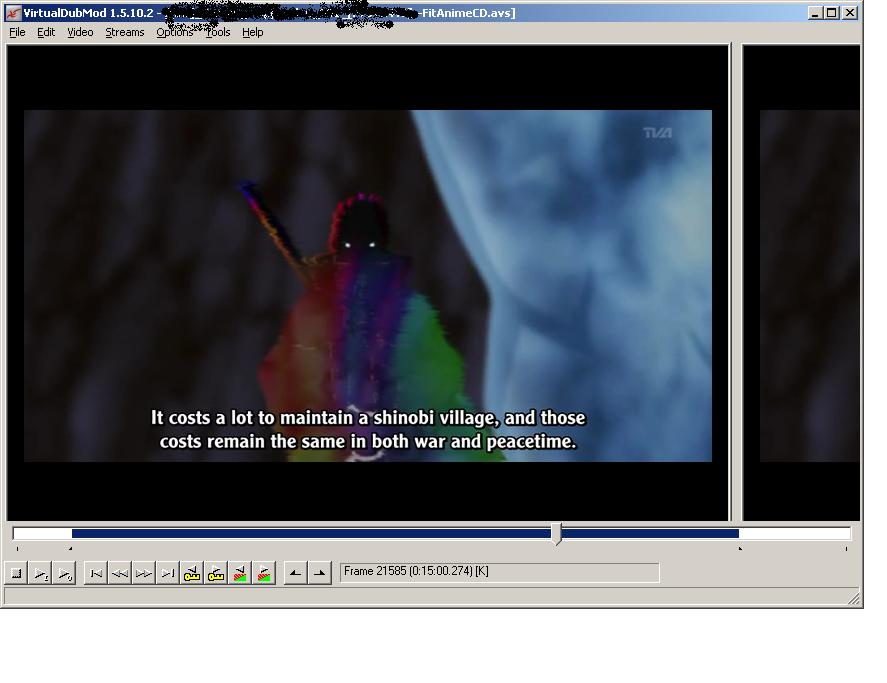Viewport: 887px width, 683px height.
Task: Minimize the VirtualDubMod window
Action: point(815,13)
